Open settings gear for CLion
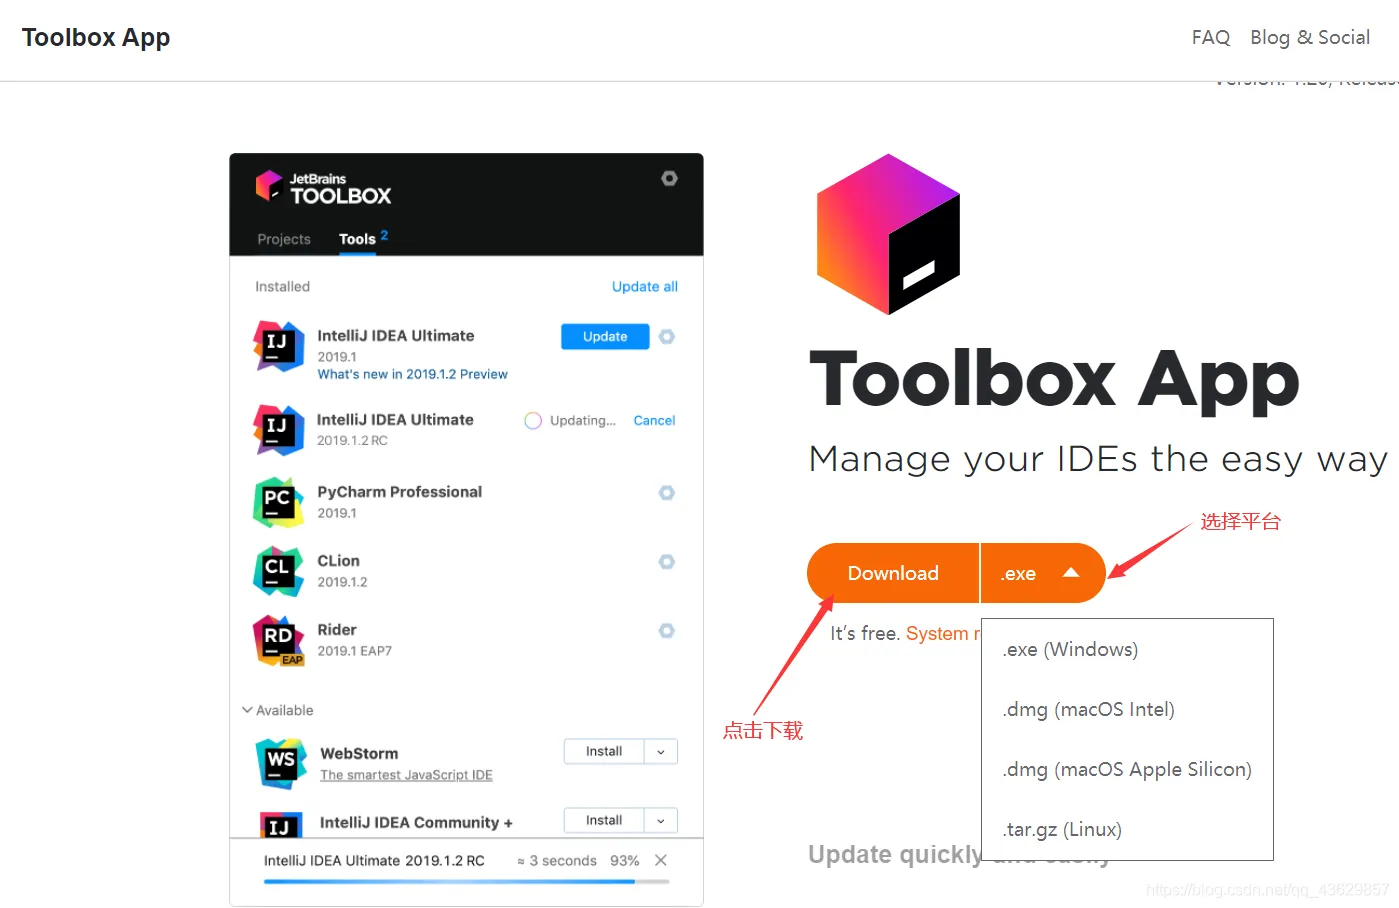Image resolution: width=1399 pixels, height=908 pixels. tap(667, 562)
